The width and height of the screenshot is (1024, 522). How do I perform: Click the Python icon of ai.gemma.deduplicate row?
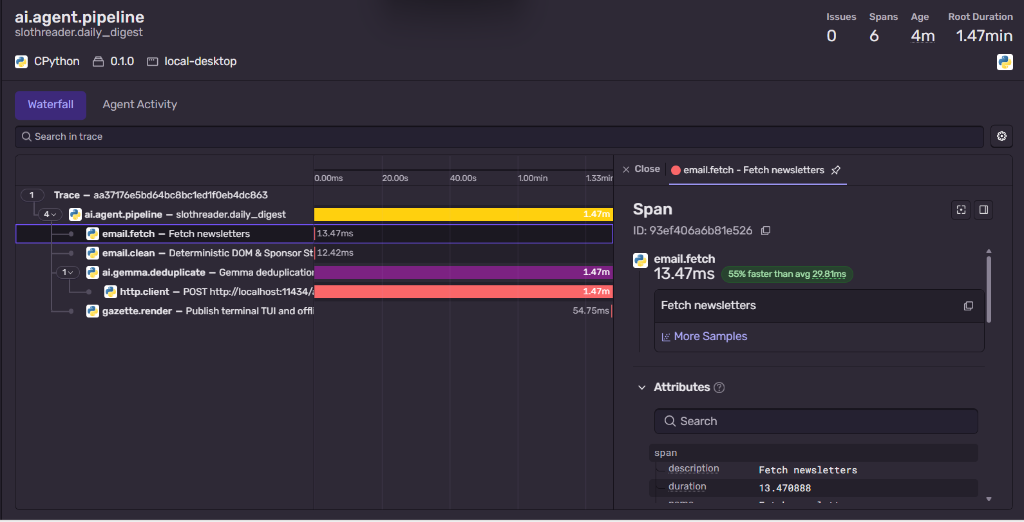tap(92, 272)
